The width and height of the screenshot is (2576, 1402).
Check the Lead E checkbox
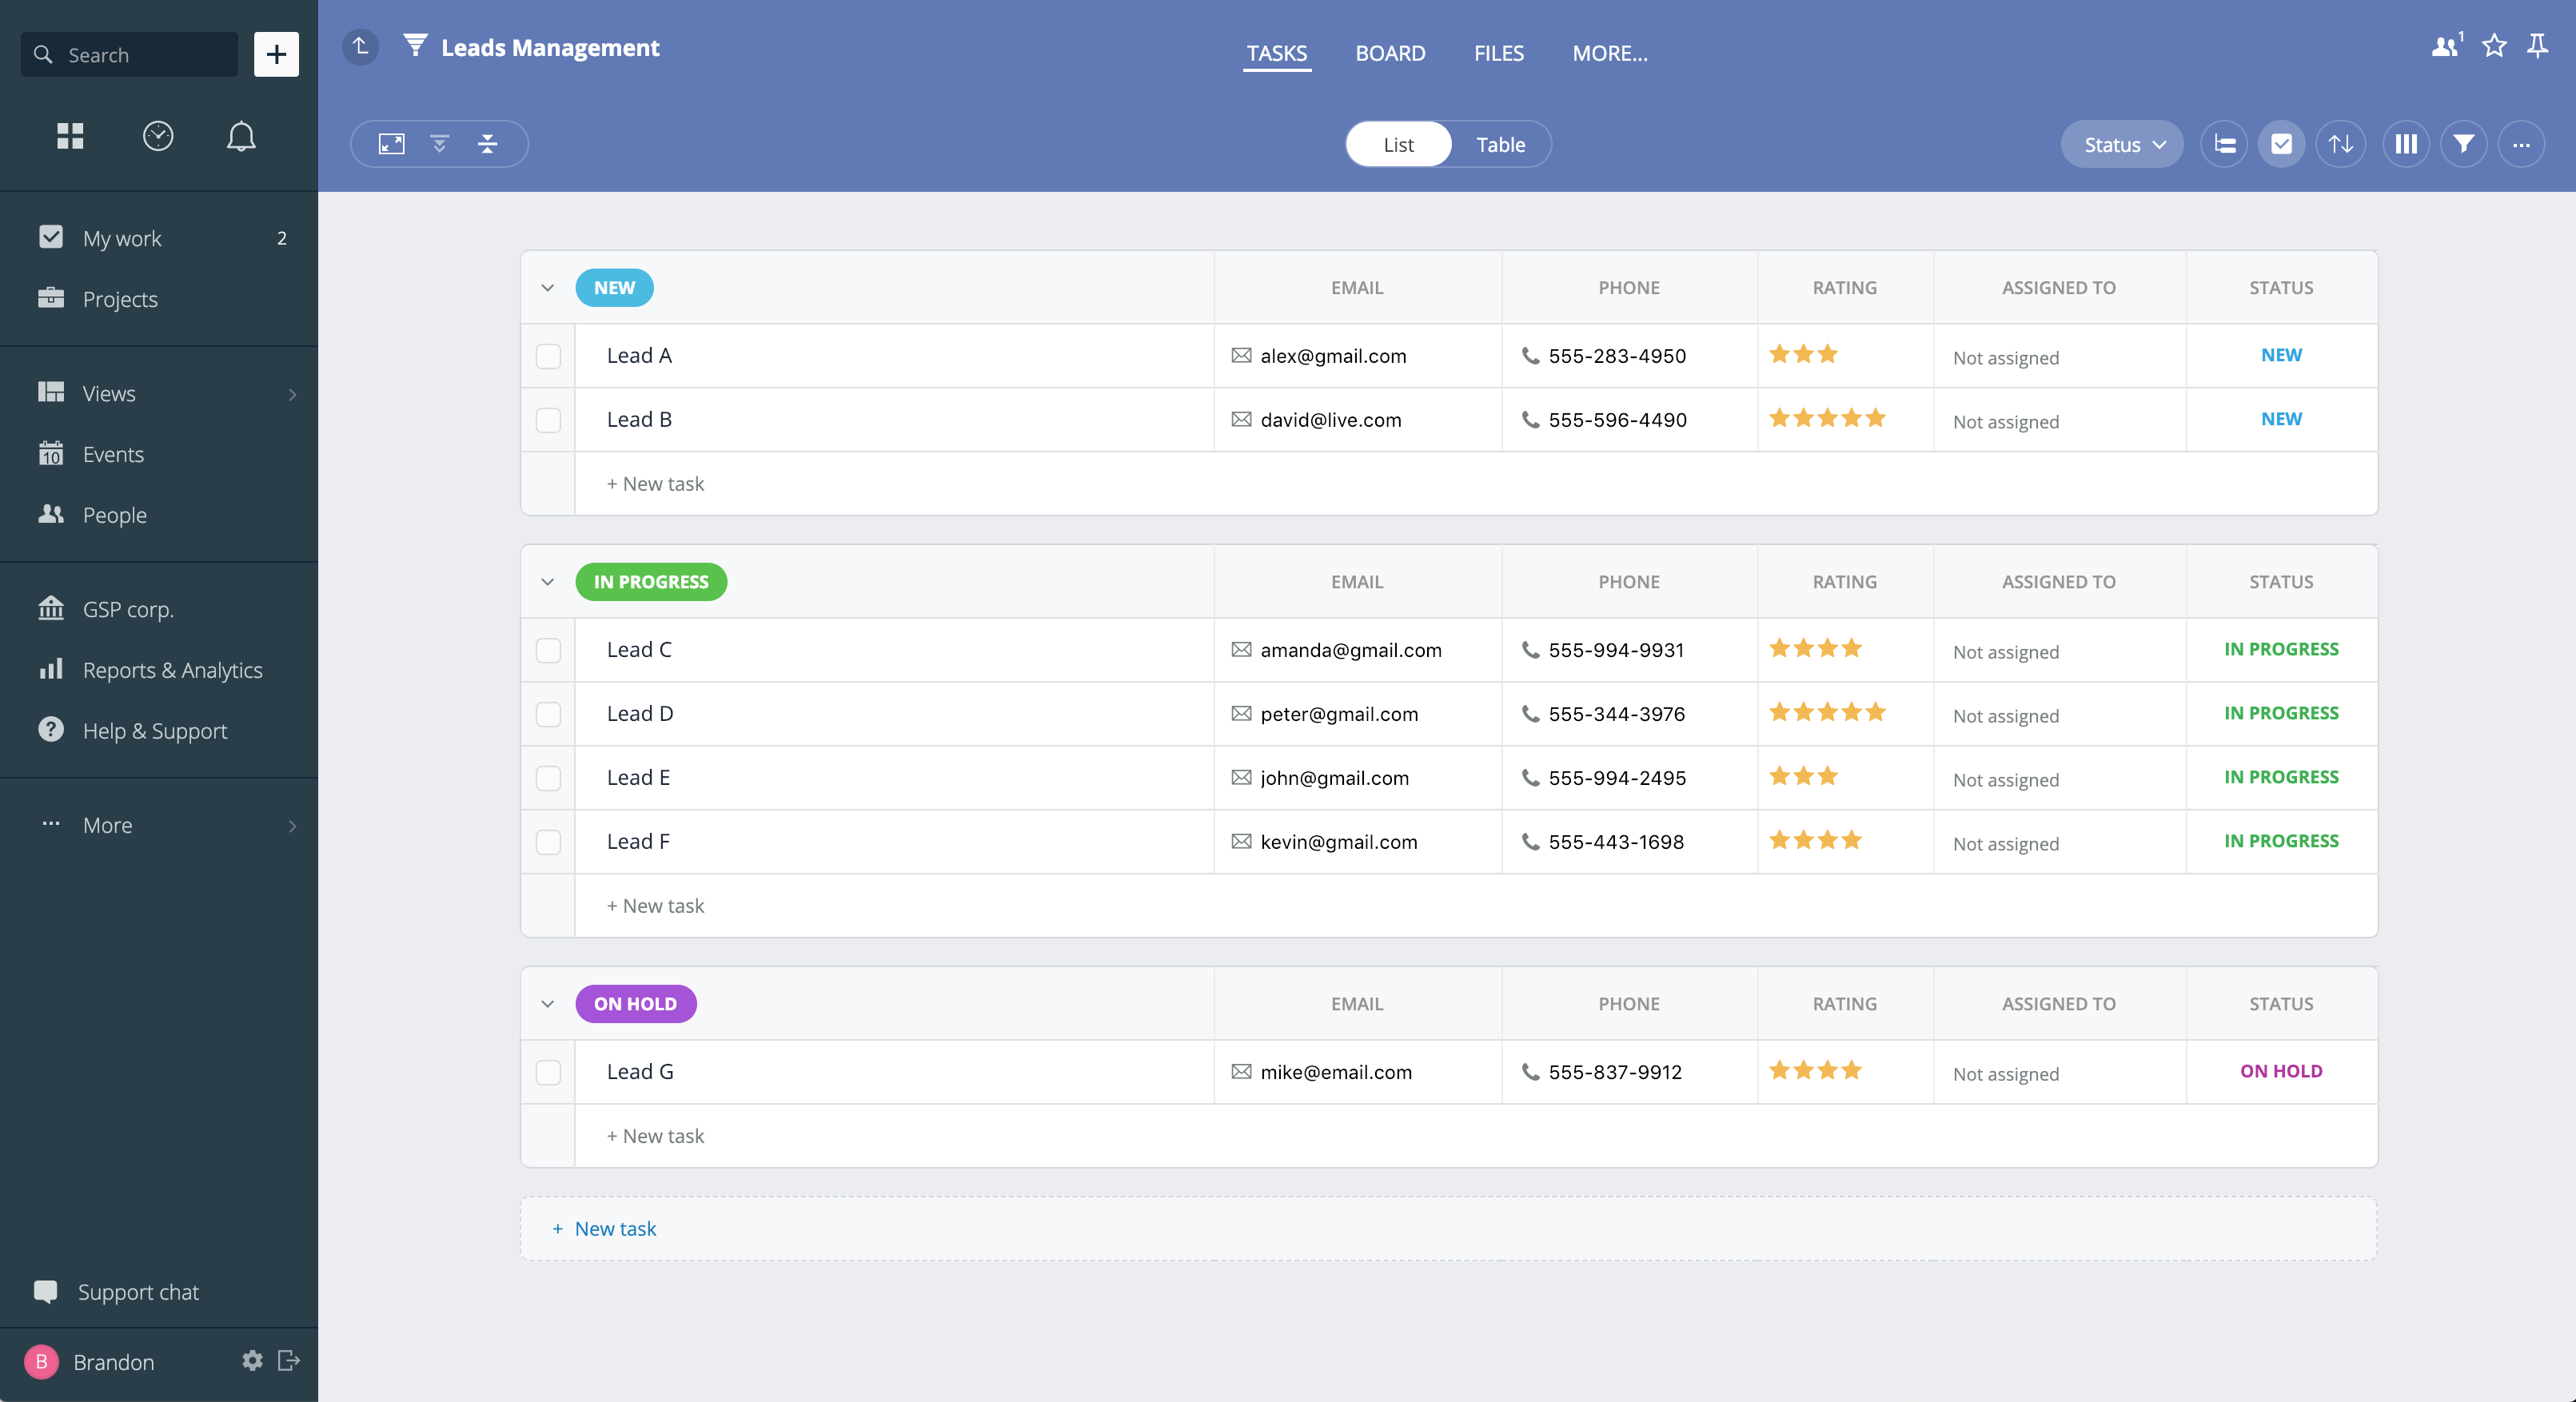coord(548,778)
